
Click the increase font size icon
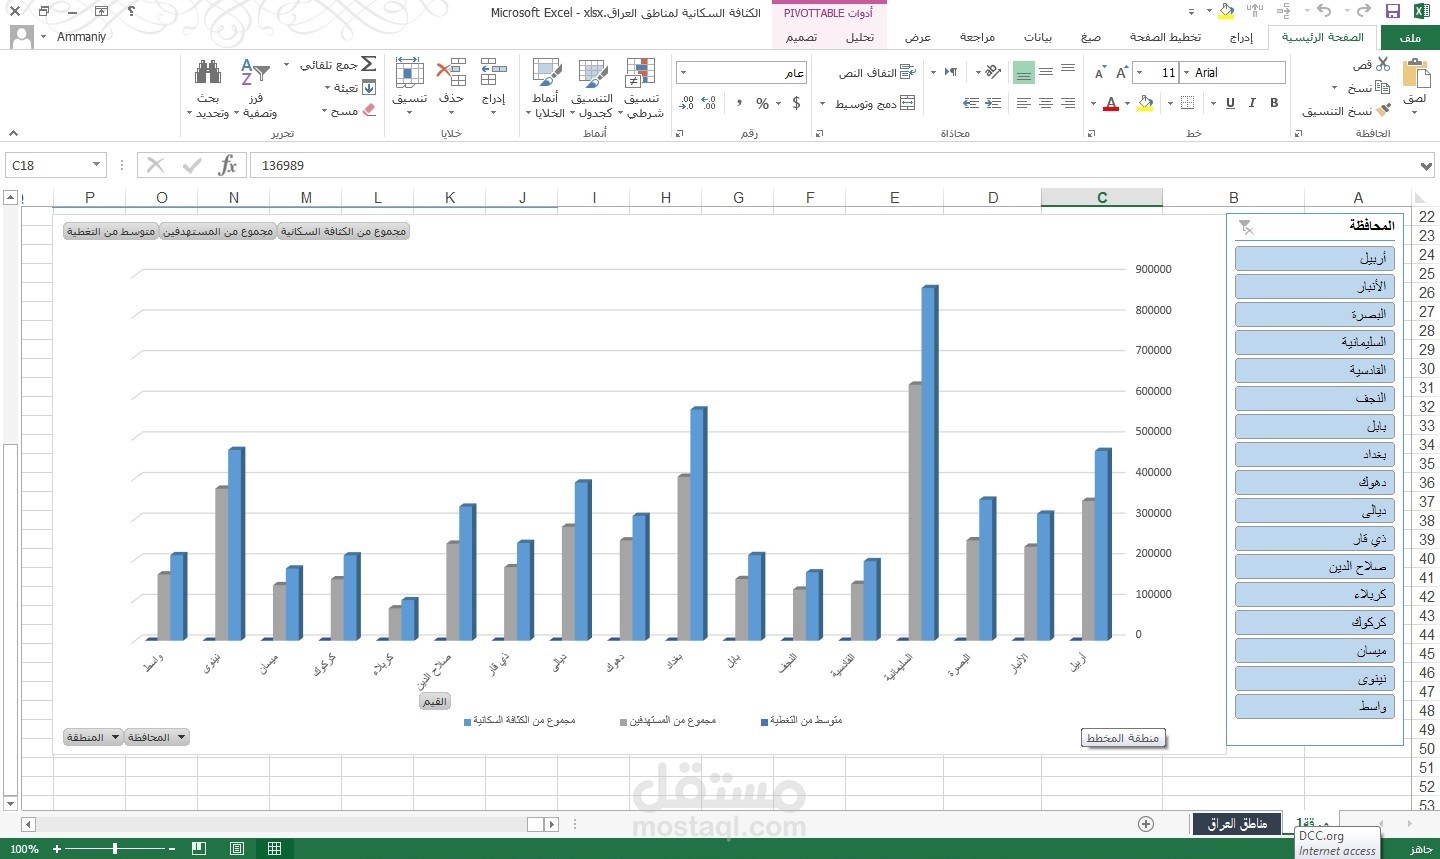(x=1123, y=72)
